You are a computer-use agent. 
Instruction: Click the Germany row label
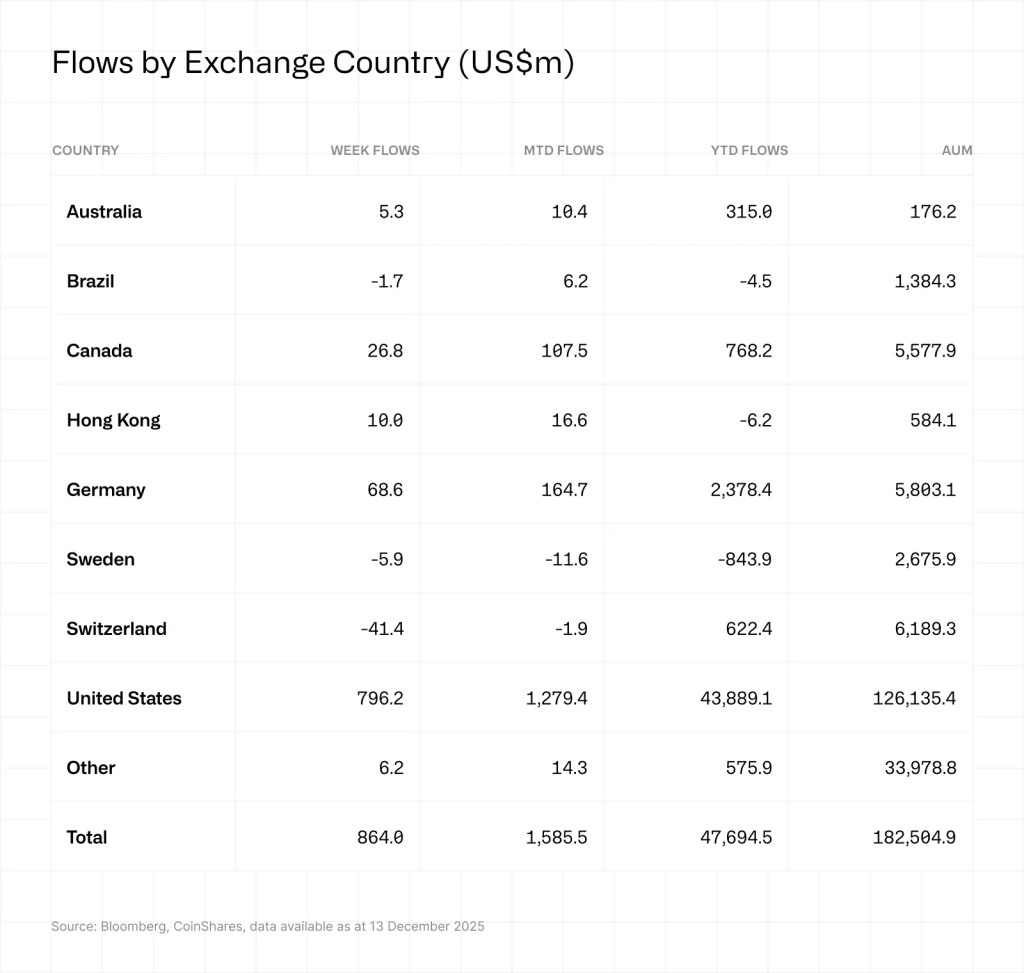pyautogui.click(x=106, y=489)
